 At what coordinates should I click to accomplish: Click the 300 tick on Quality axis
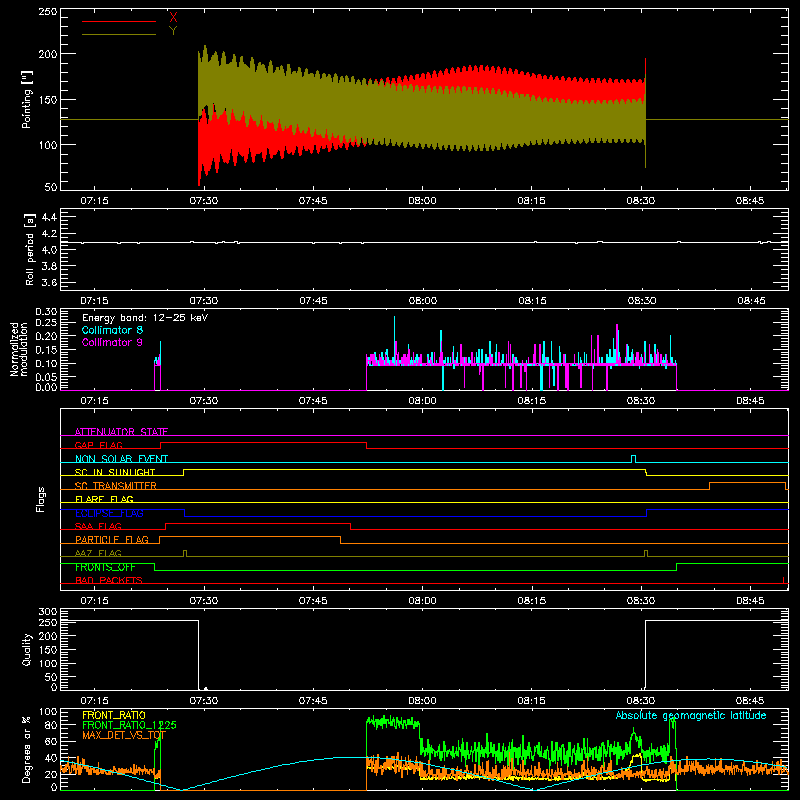tap(48, 612)
